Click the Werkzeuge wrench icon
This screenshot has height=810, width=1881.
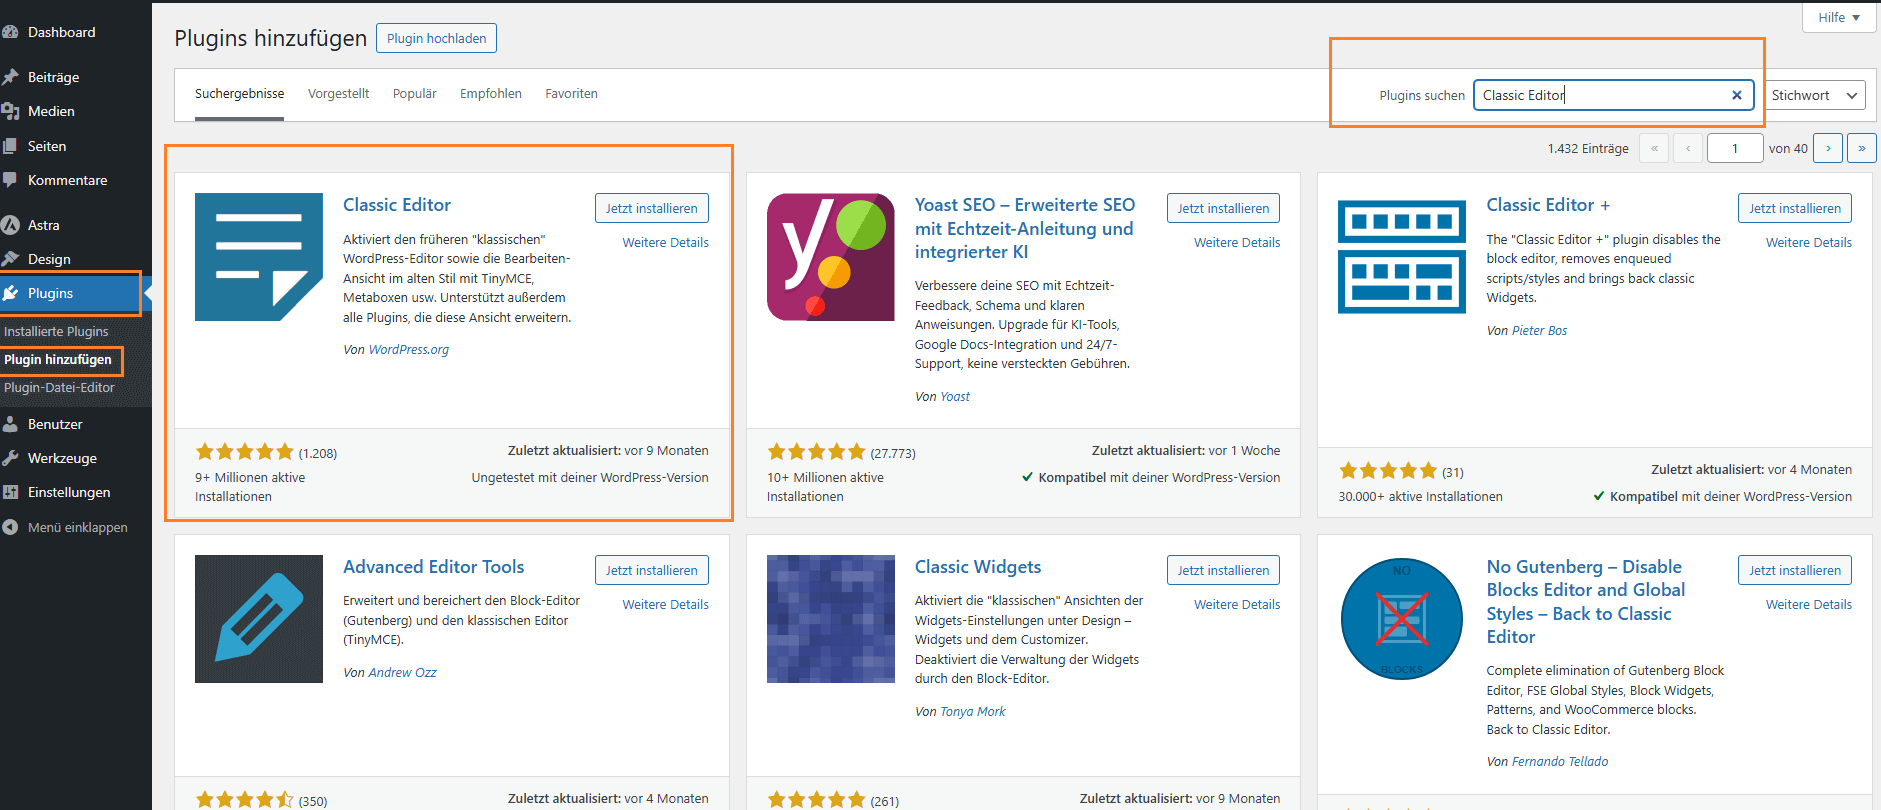click(10, 458)
